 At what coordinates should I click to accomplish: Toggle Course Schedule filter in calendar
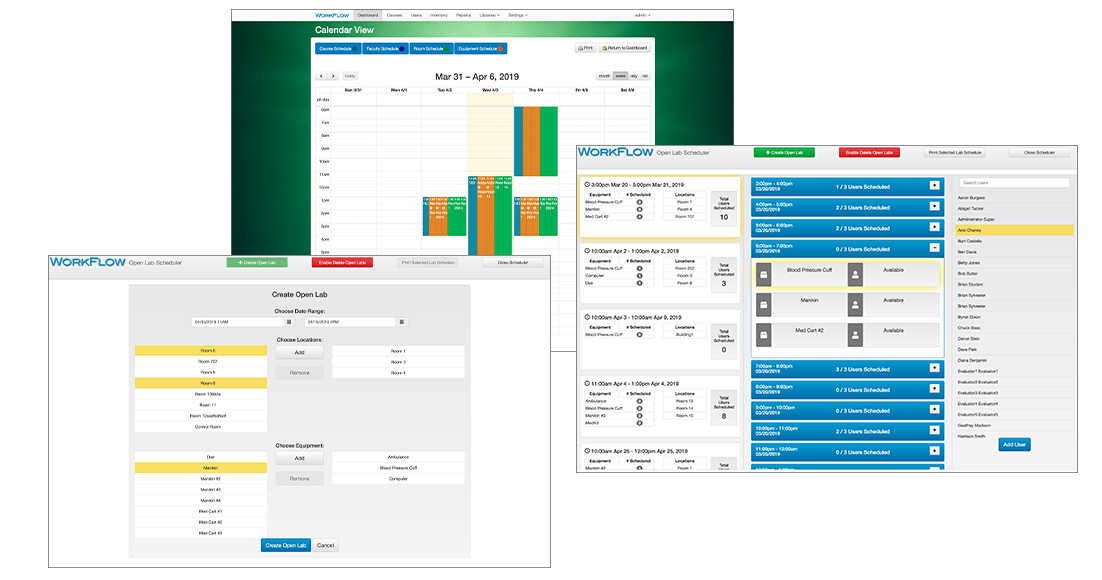(338, 49)
